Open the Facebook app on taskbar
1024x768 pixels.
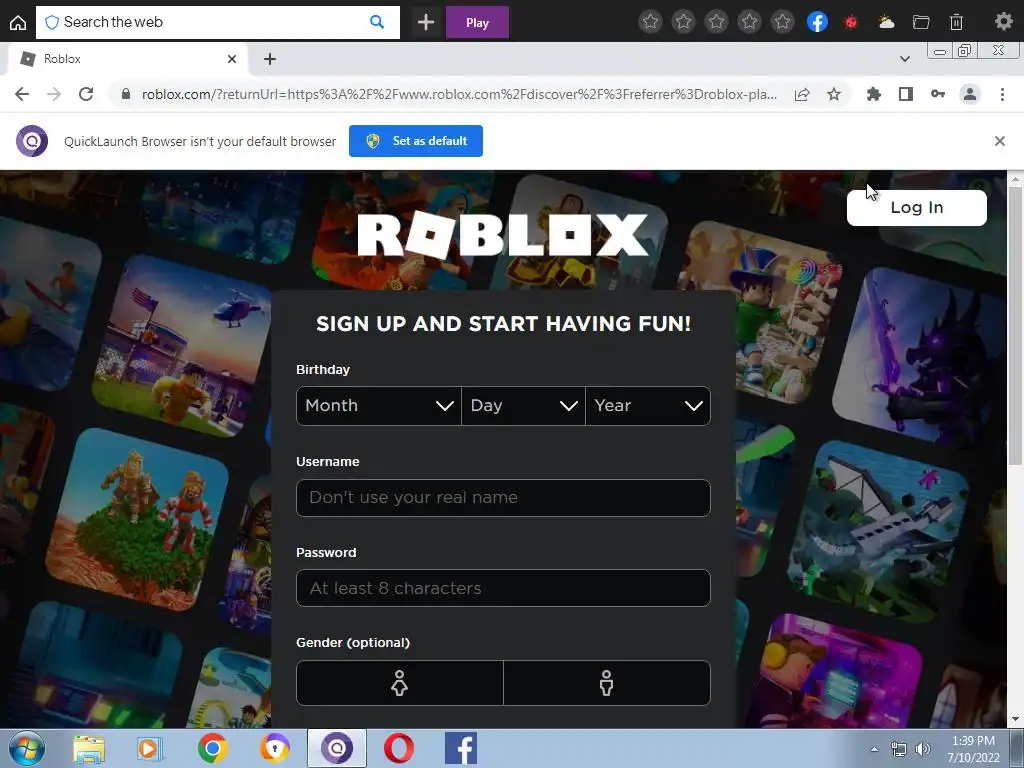point(461,748)
